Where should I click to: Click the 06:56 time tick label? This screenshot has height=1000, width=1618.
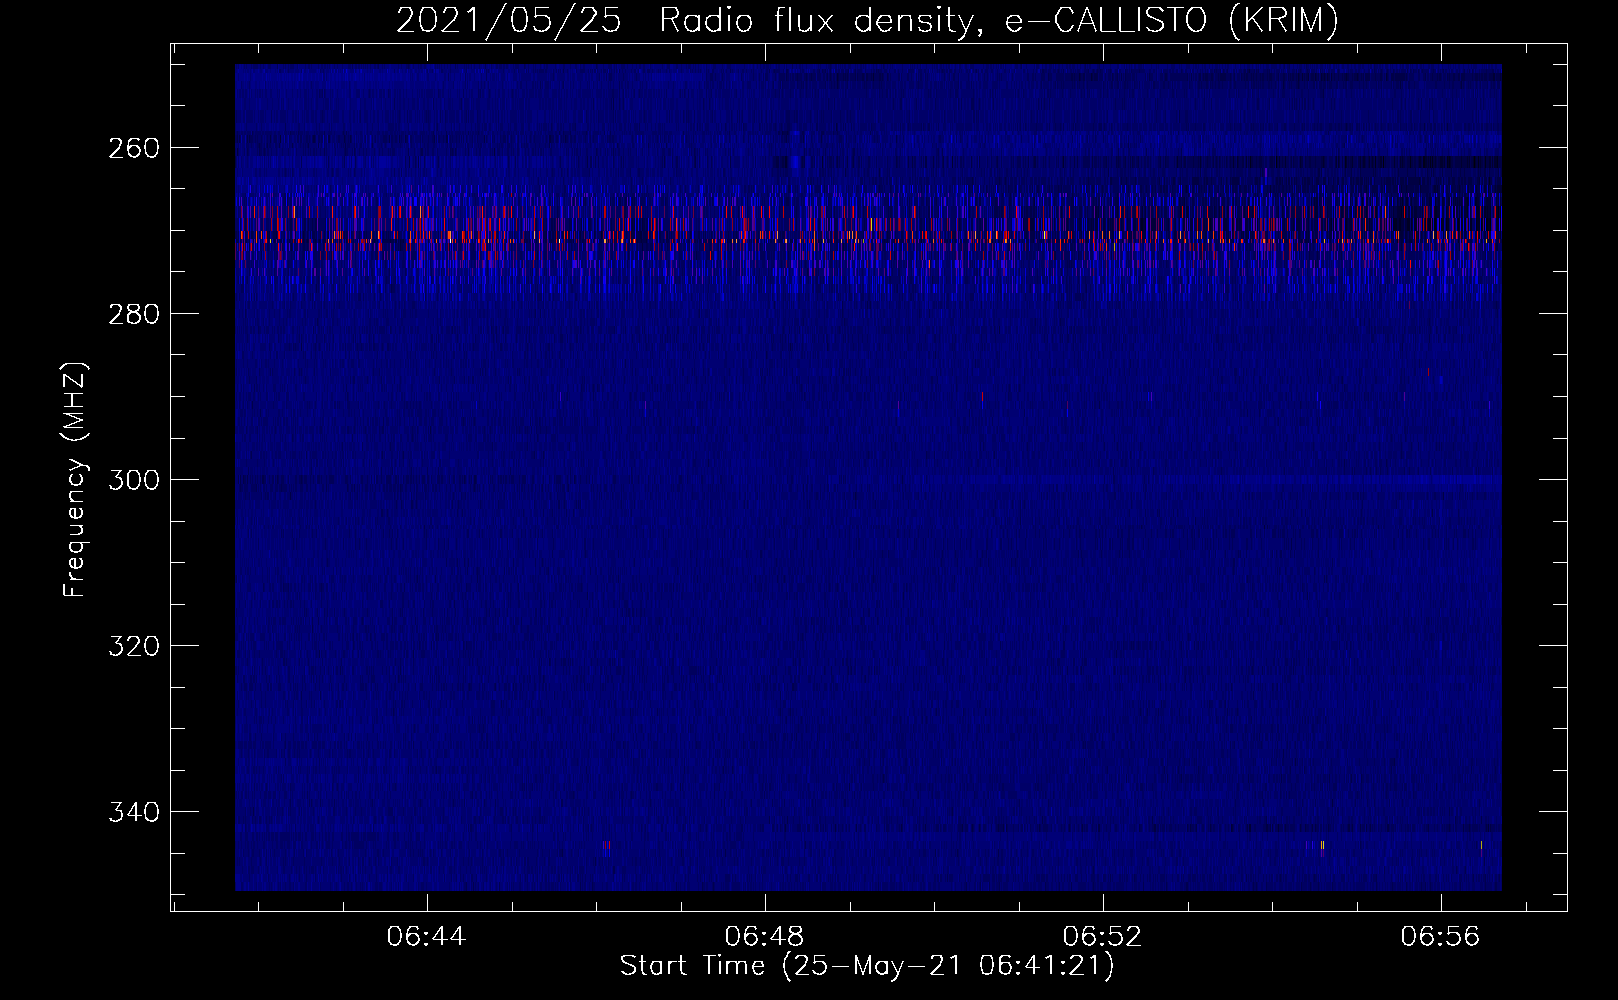pyautogui.click(x=1441, y=937)
